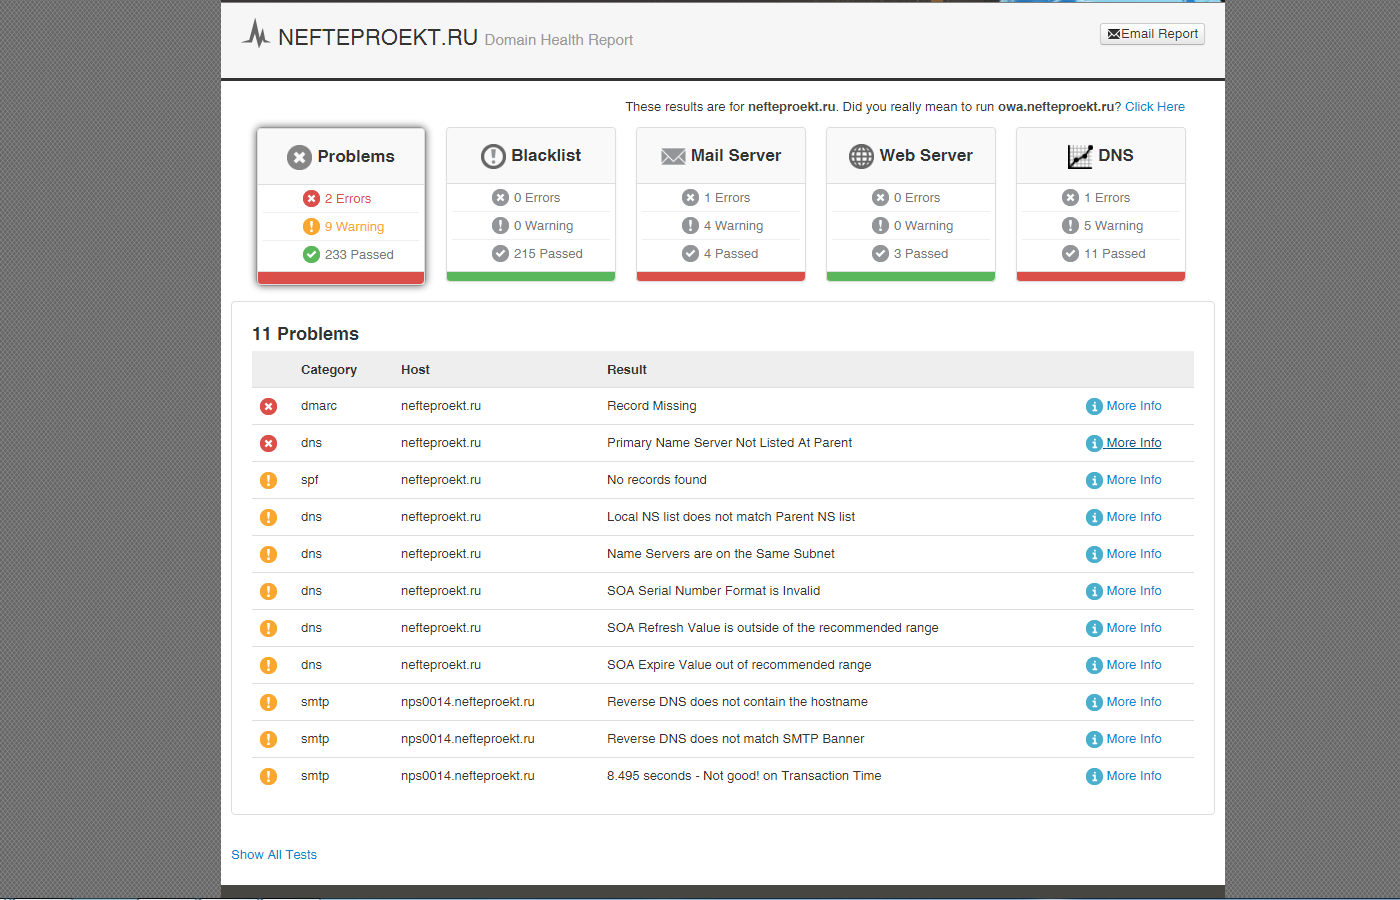Viewport: 1400px width, 900px height.
Task: Click the red error icon in dmarc row
Action: click(x=268, y=406)
